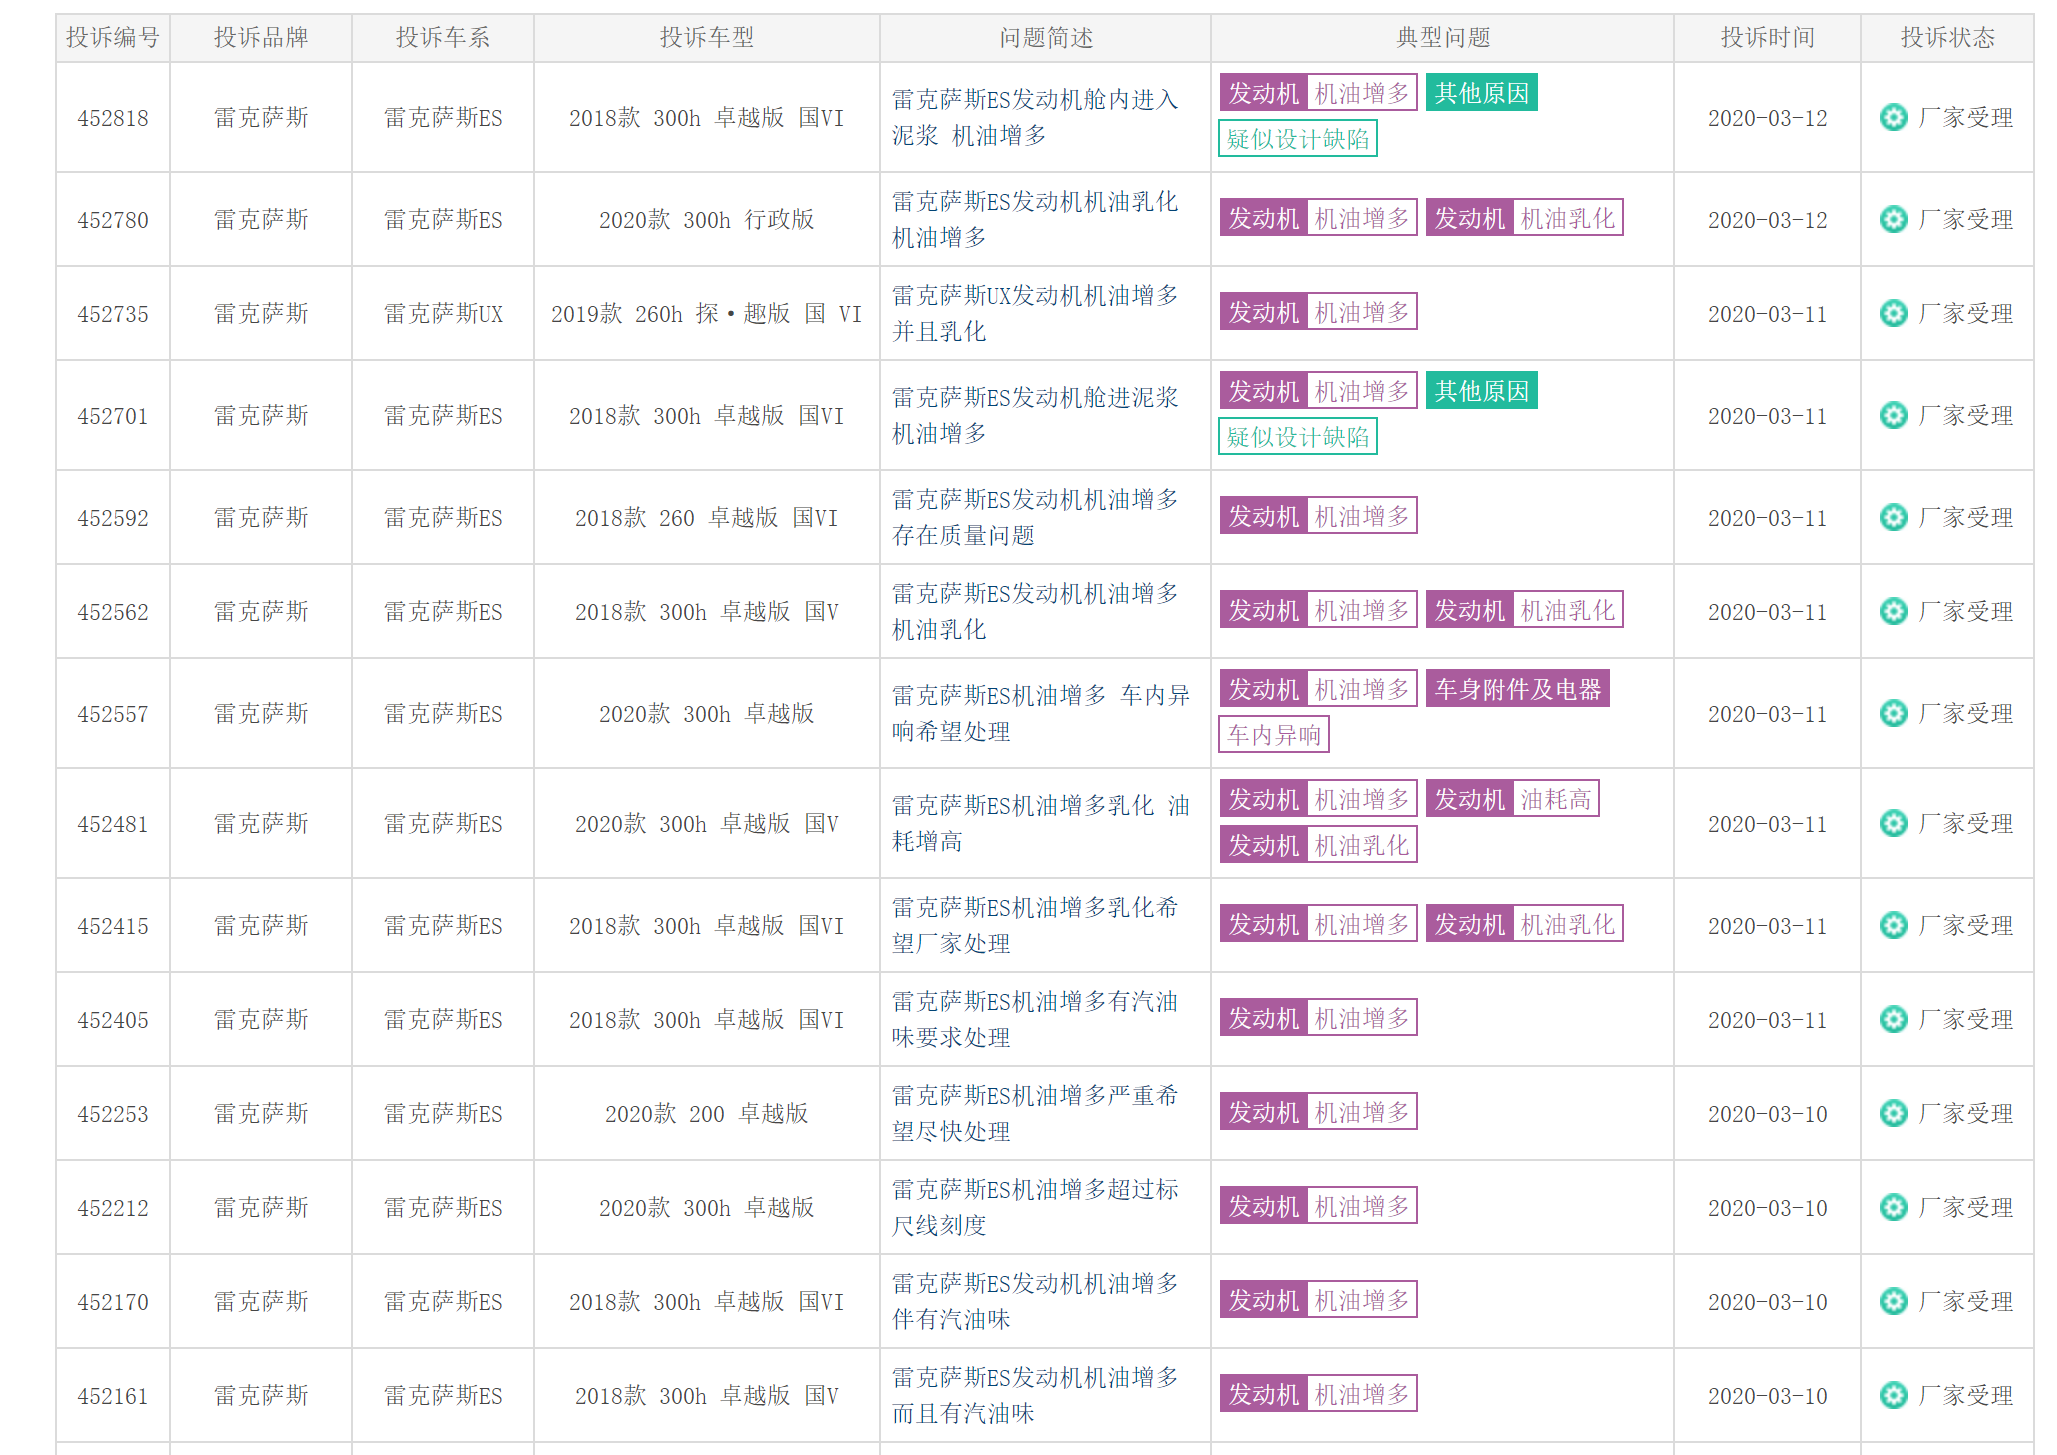Open complaint number 452780
The image size is (2057, 1455).
(x=113, y=220)
